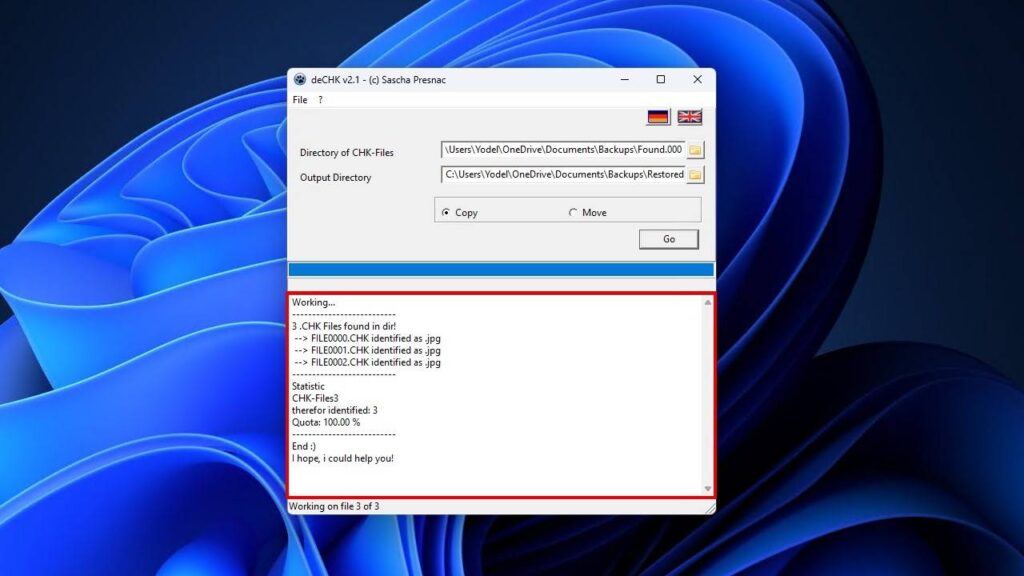Click the blue progress bar

click(x=500, y=269)
